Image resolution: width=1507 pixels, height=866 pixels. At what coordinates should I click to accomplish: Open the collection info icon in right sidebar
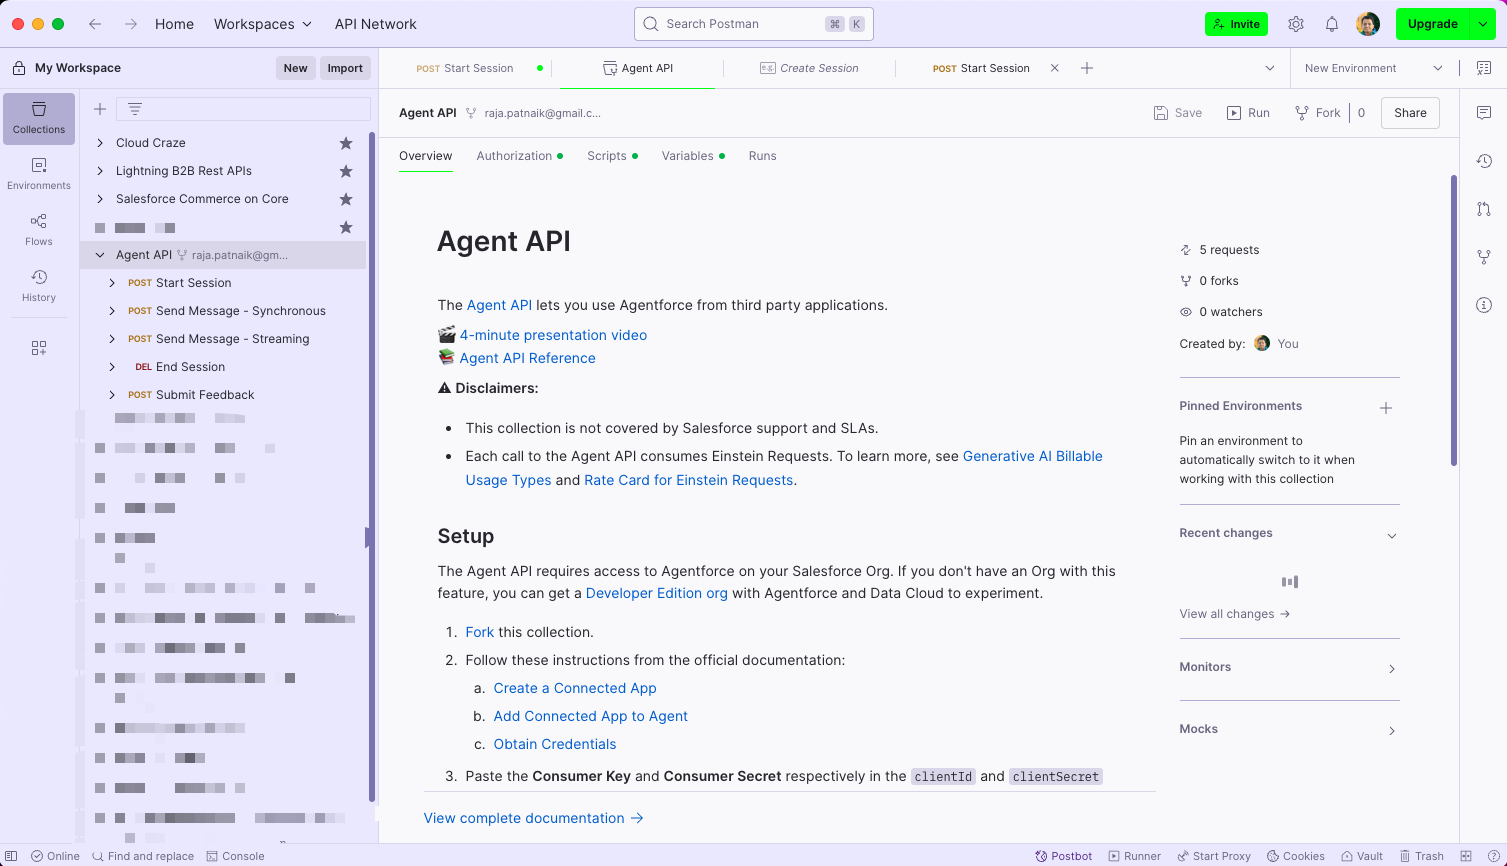click(1484, 305)
